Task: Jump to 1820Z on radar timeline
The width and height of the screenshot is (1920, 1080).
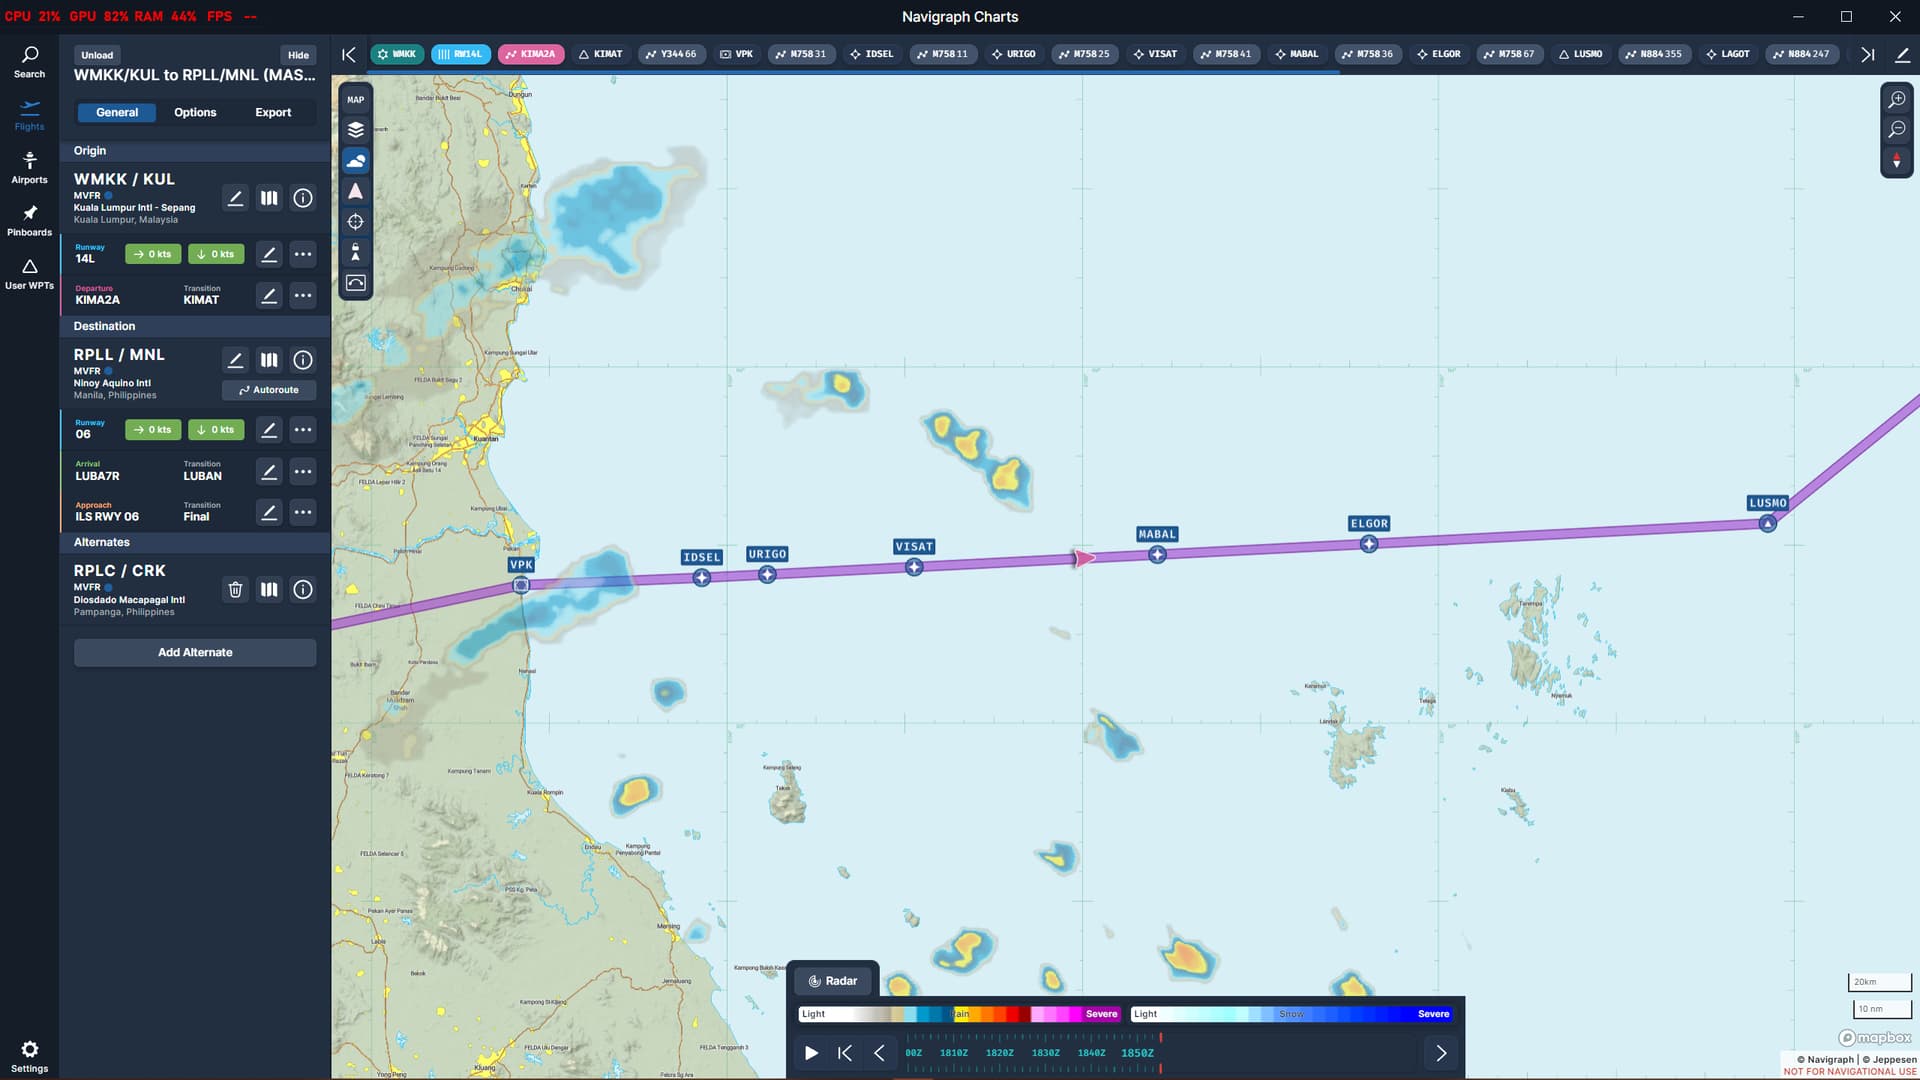Action: pos(999,1053)
